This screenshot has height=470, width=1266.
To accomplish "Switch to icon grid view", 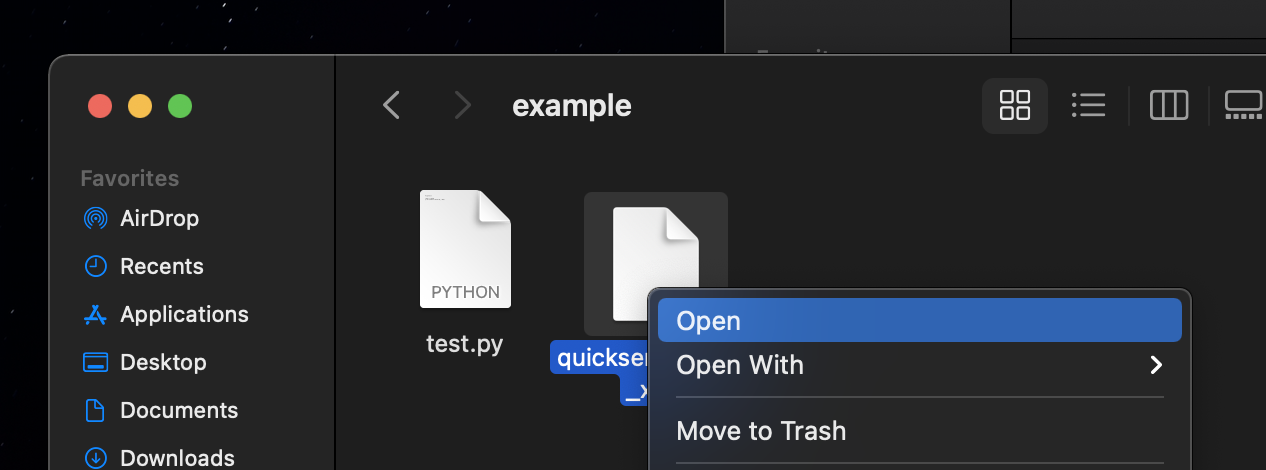I will coord(1014,105).
